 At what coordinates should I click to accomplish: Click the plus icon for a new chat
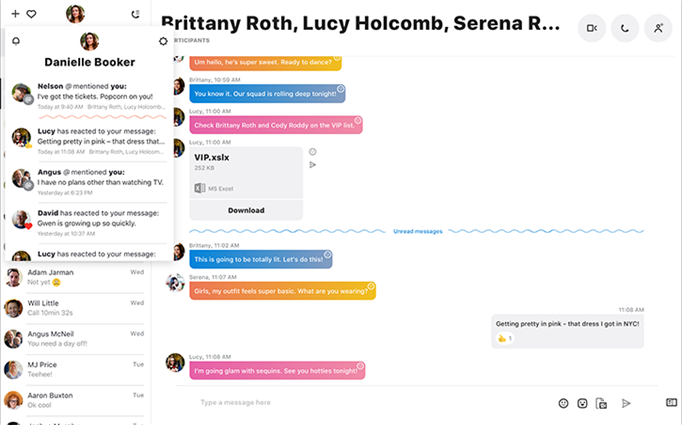click(15, 13)
